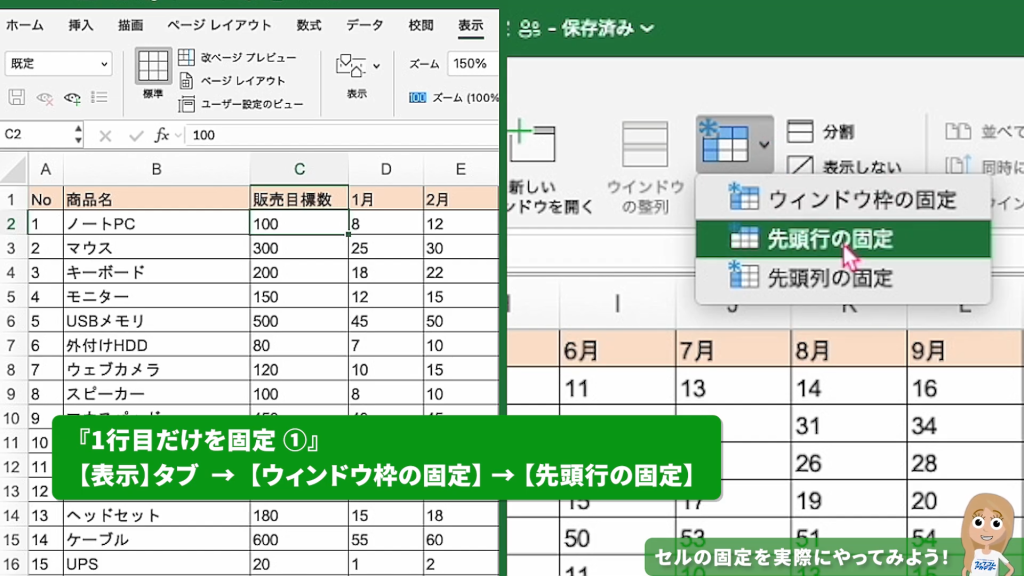Click the add sheet view eye icon
The height and width of the screenshot is (576, 1024).
72,98
